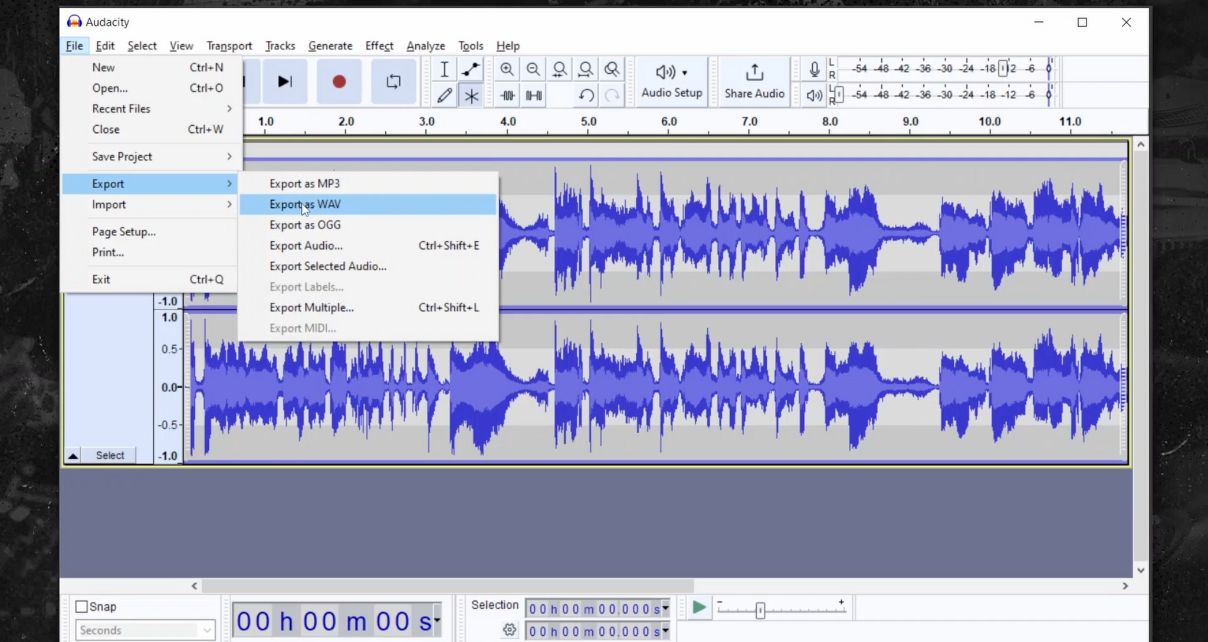The width and height of the screenshot is (1208, 642).
Task: Choose the Draw pencil tool
Action: 445,96
